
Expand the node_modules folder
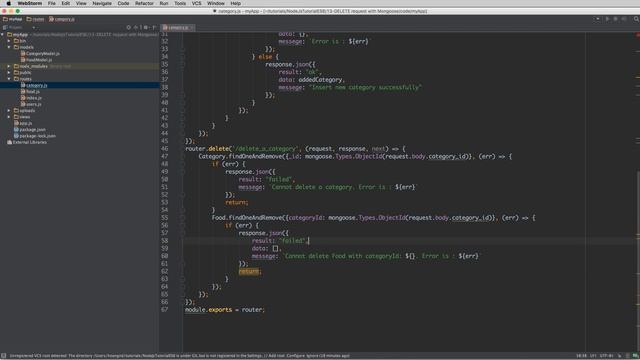(9, 66)
